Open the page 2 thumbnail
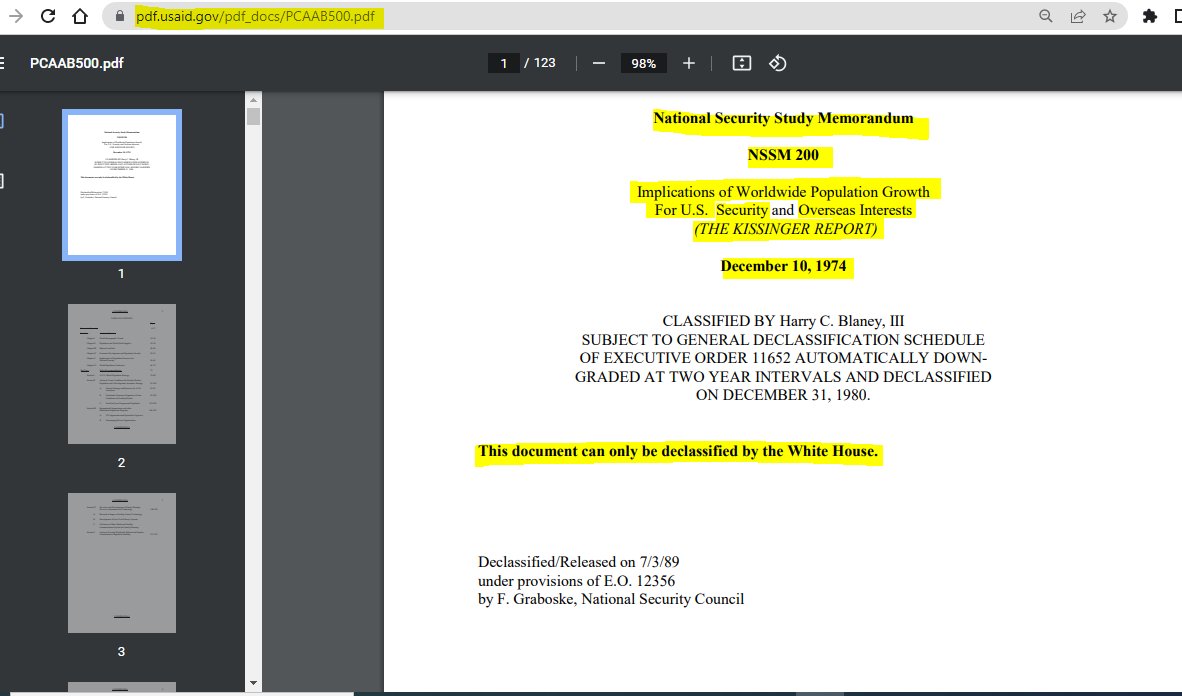This screenshot has width=1182, height=696. pyautogui.click(x=122, y=374)
